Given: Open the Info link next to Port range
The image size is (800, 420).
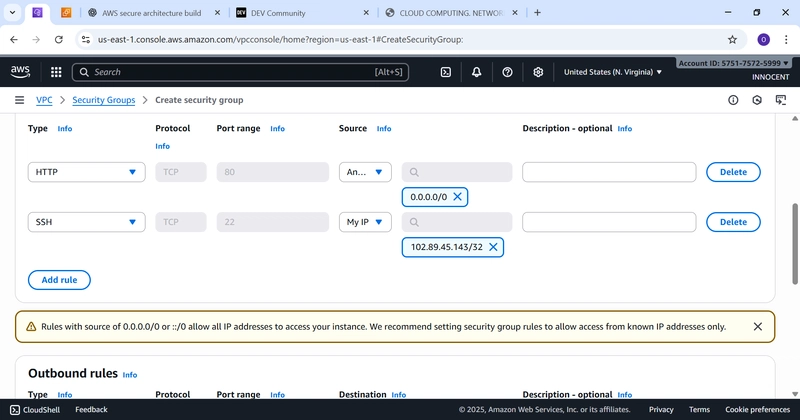Looking at the screenshot, I should tap(278, 129).
